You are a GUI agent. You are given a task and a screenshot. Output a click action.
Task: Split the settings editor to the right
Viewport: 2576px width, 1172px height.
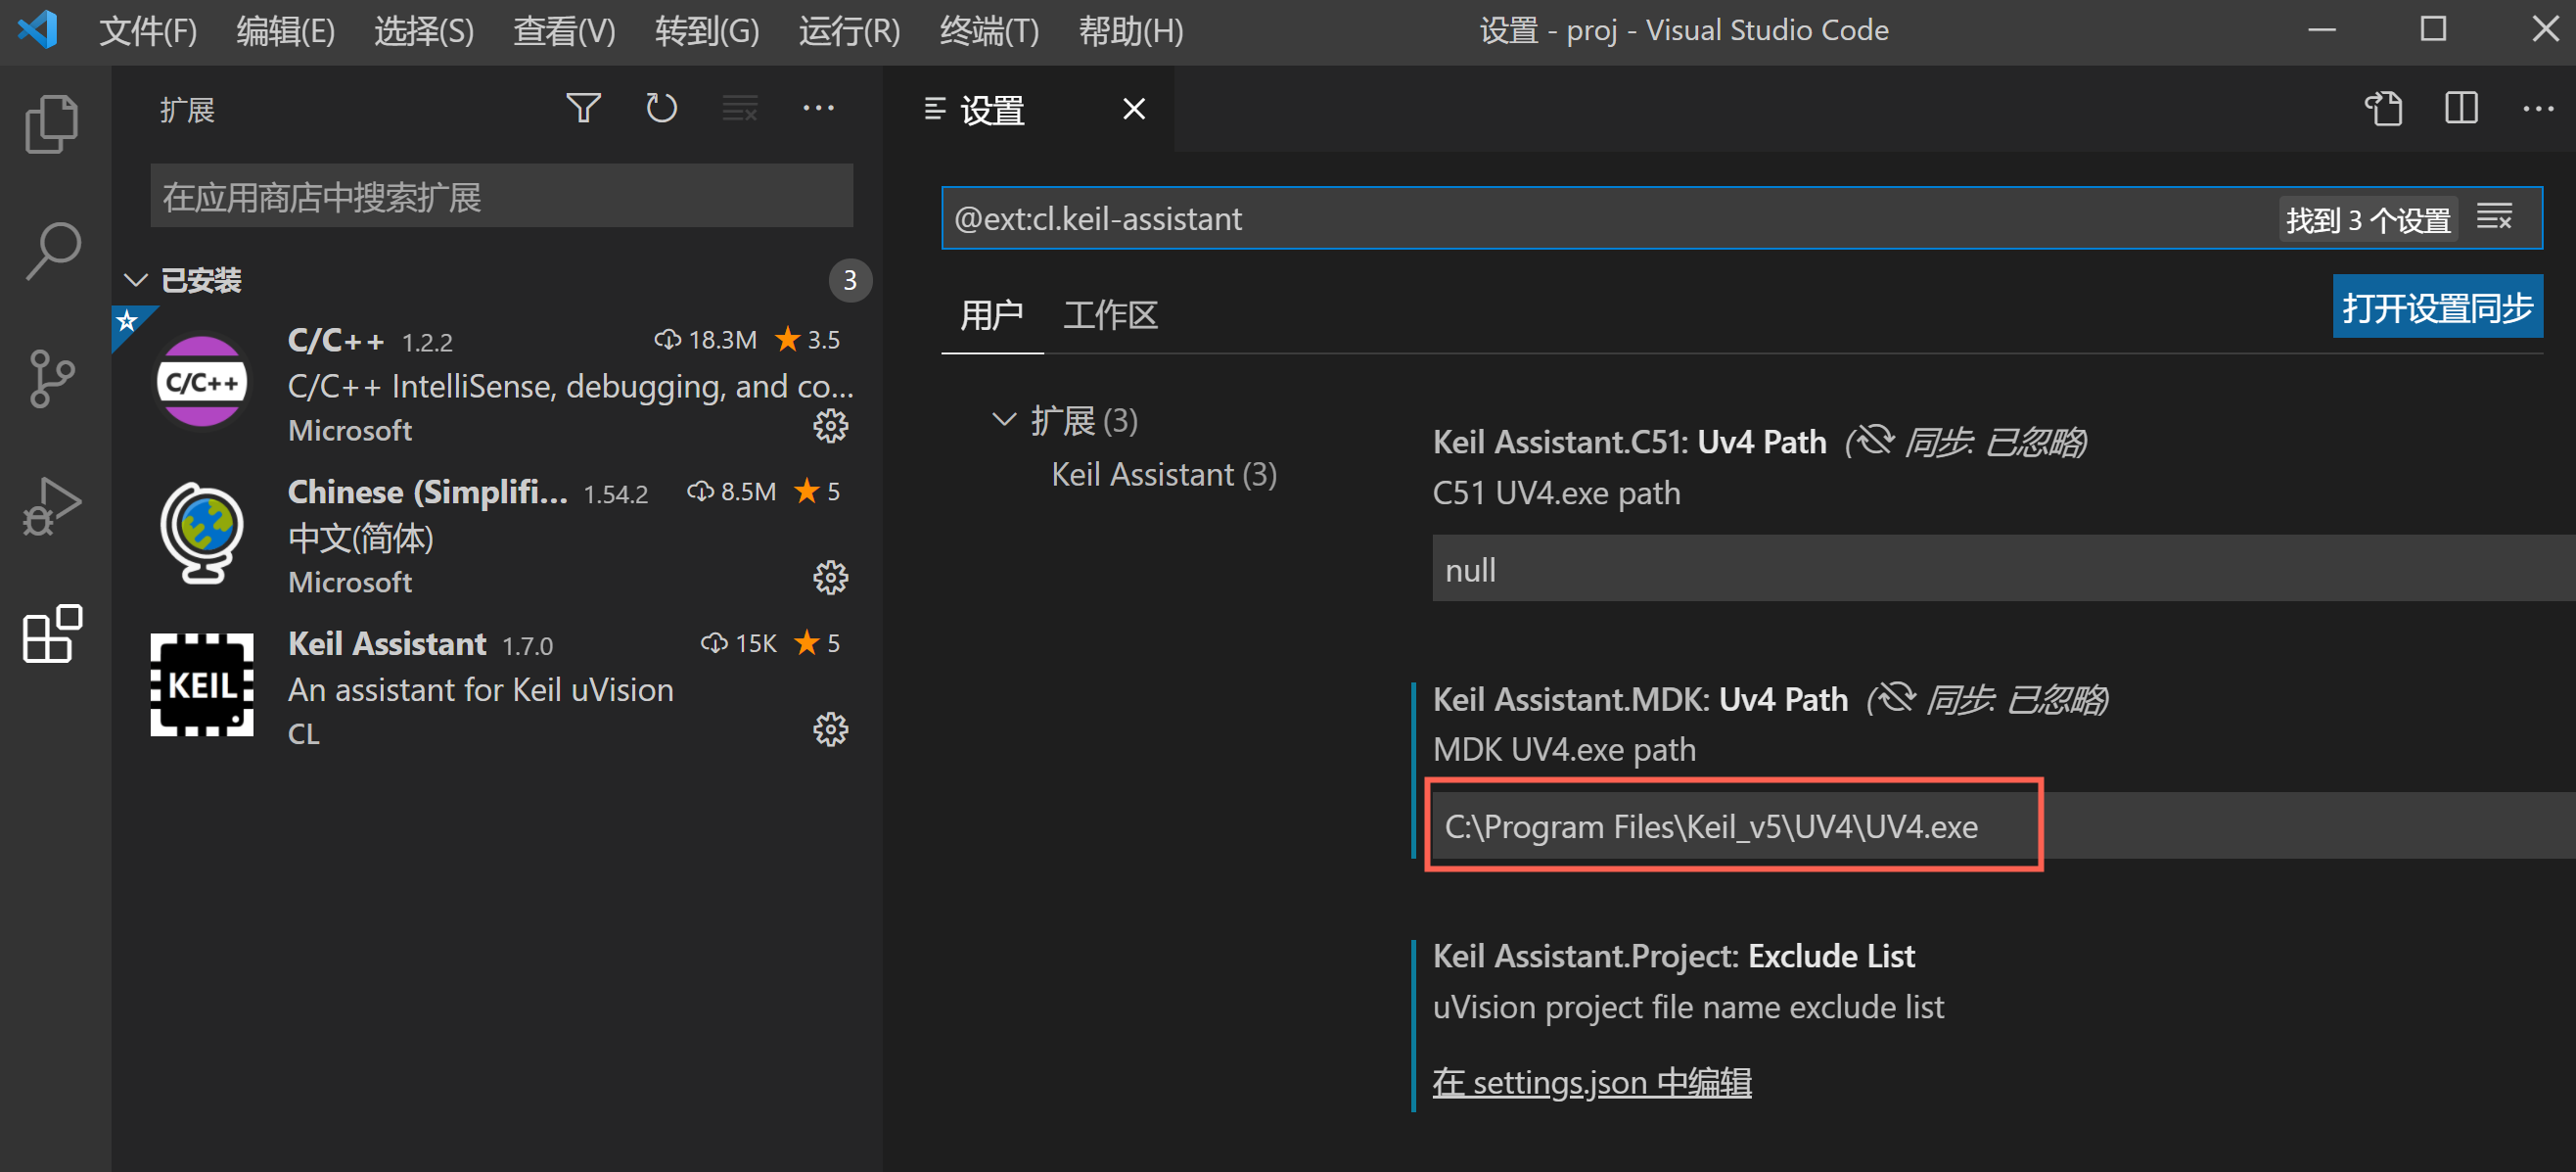[x=2461, y=108]
